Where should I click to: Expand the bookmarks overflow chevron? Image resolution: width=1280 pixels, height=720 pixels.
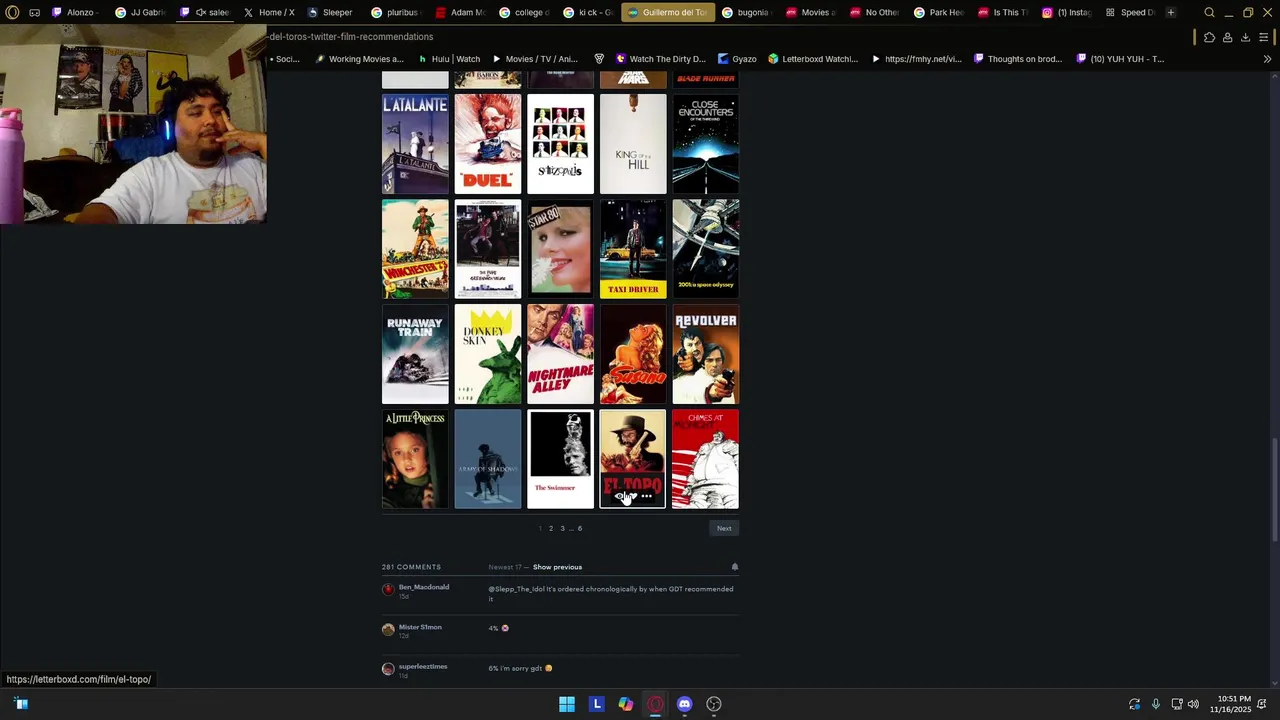(1267, 59)
